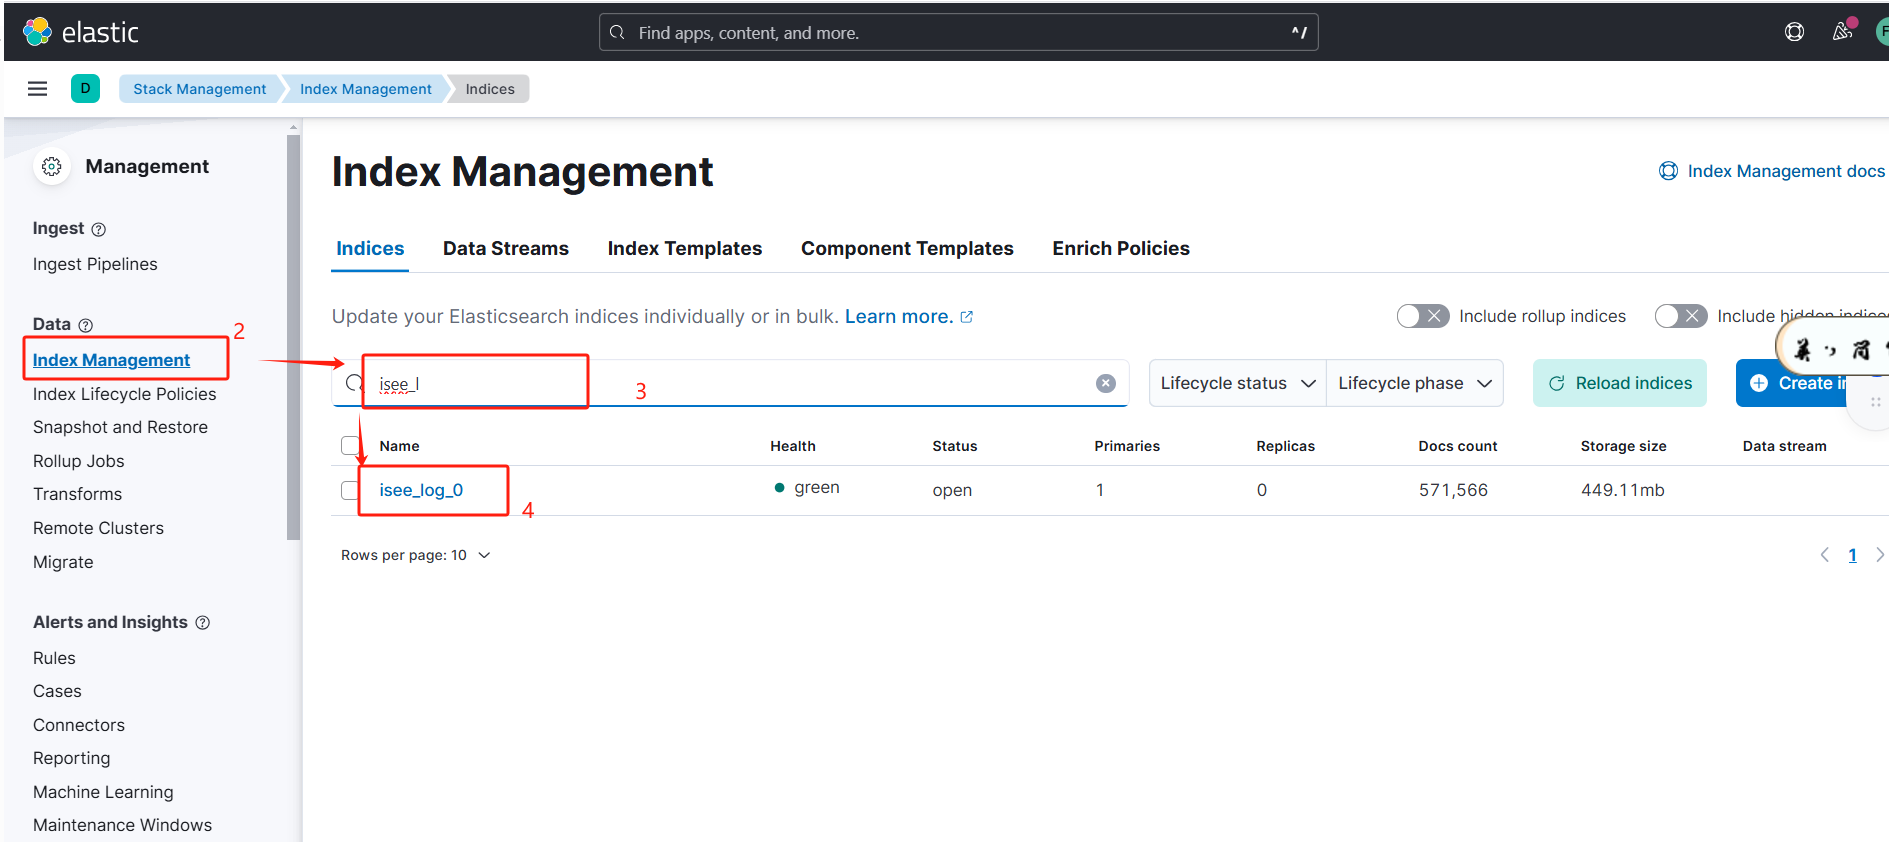This screenshot has width=1889, height=842.
Task: Open Connectors in sidebar
Action: 79,725
